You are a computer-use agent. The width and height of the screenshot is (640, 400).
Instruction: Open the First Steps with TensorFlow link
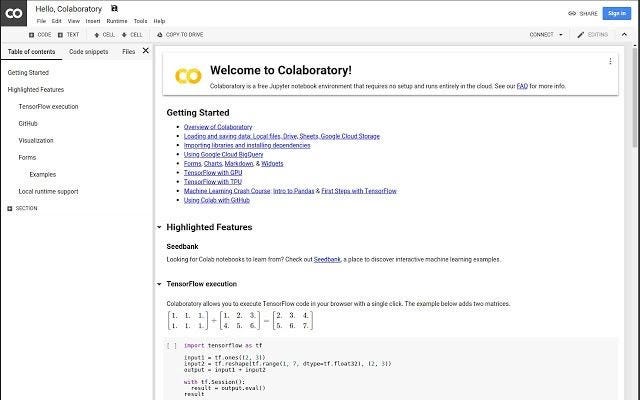[359, 191]
